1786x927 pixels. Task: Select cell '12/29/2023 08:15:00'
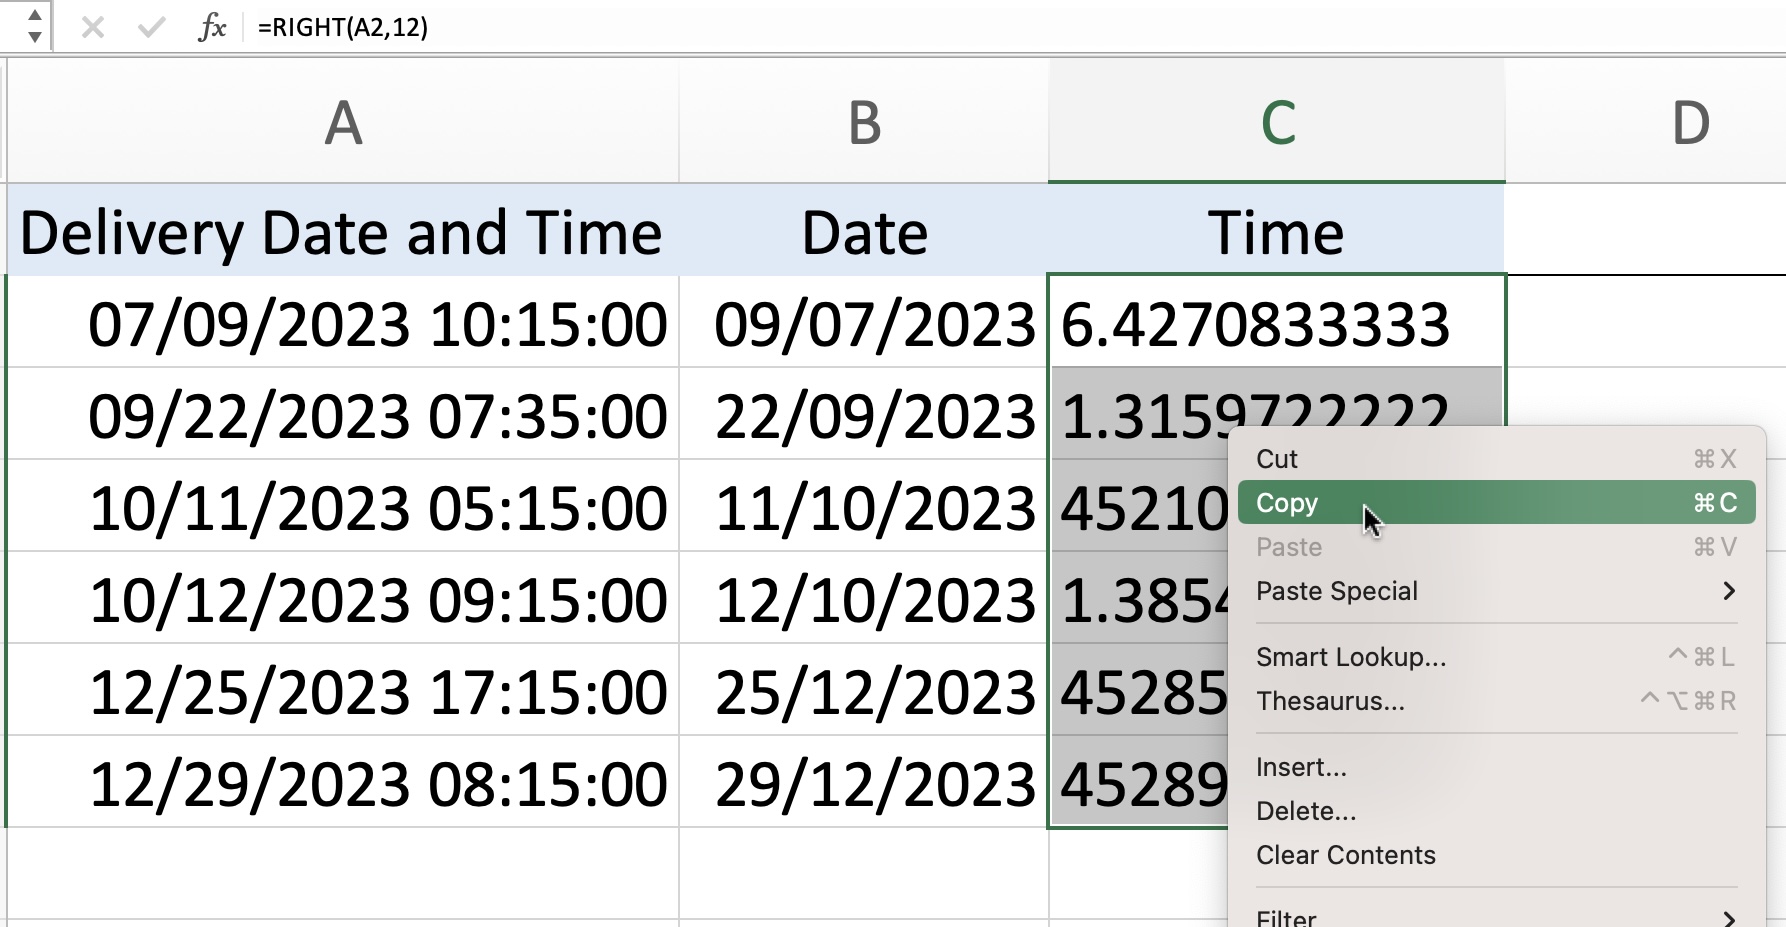(343, 783)
